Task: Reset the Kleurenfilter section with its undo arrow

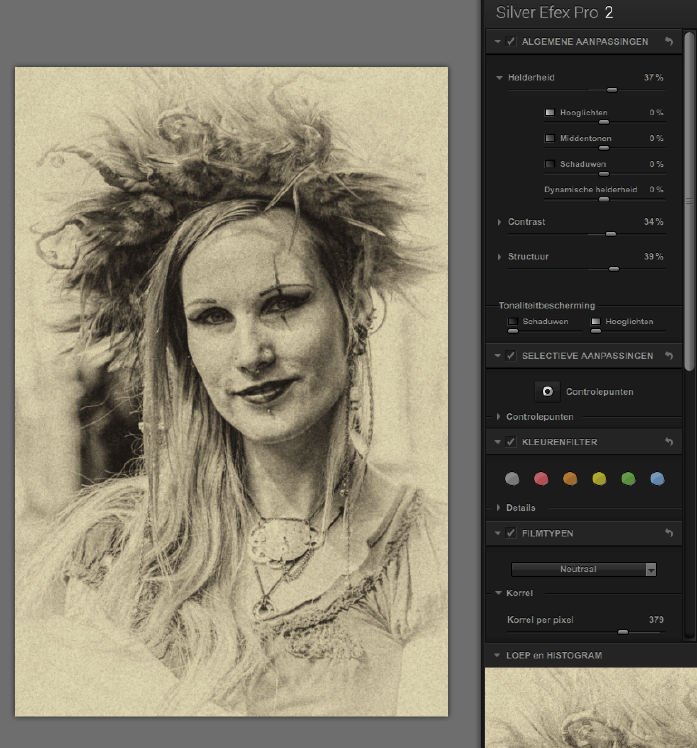Action: [669, 442]
